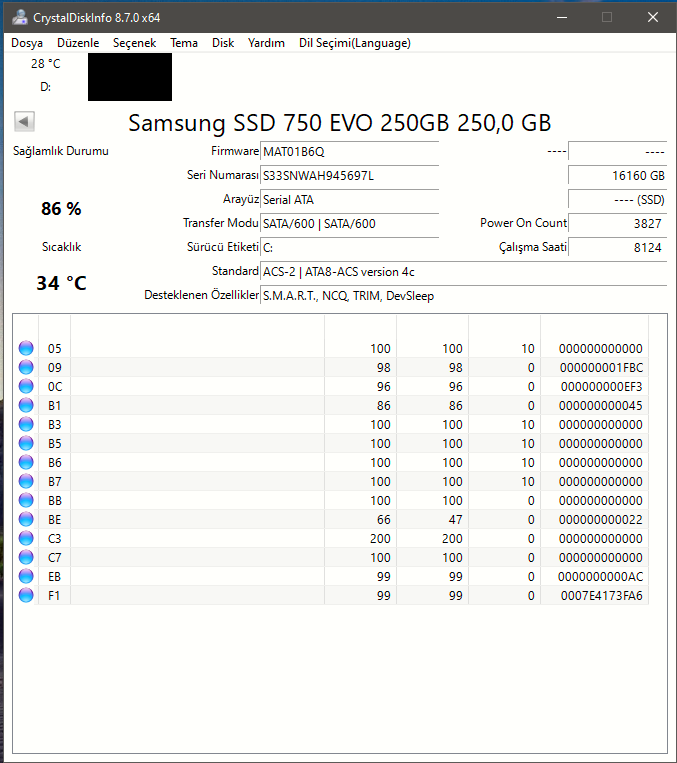This screenshot has width=677, height=763.
Task: Click the status orb for attribute 09
Action: [26, 367]
